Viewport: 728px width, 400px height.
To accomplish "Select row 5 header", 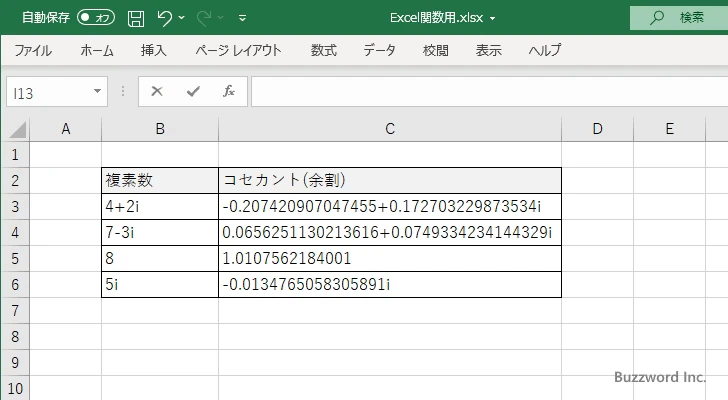I will 15,258.
